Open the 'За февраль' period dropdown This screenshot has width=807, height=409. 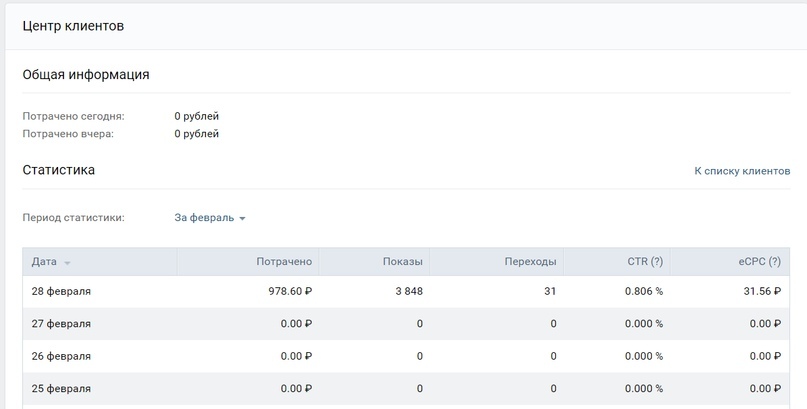point(209,218)
